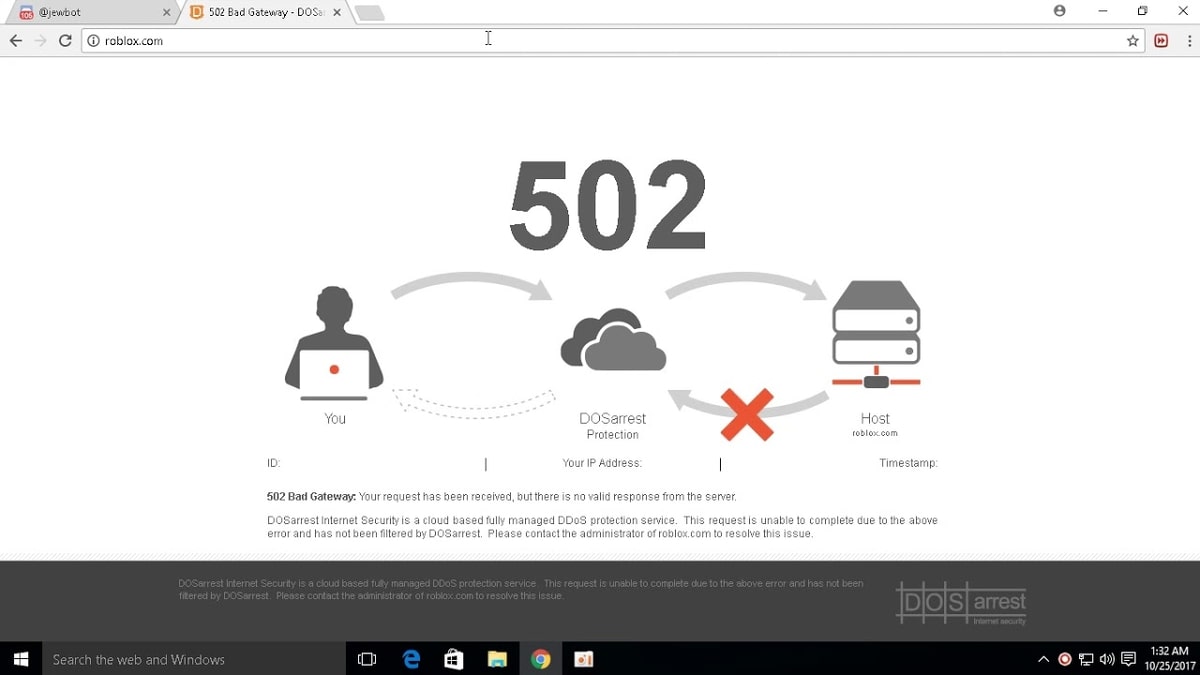Click the "Host" label under the server
This screenshot has height=675, width=1200.
(x=875, y=418)
